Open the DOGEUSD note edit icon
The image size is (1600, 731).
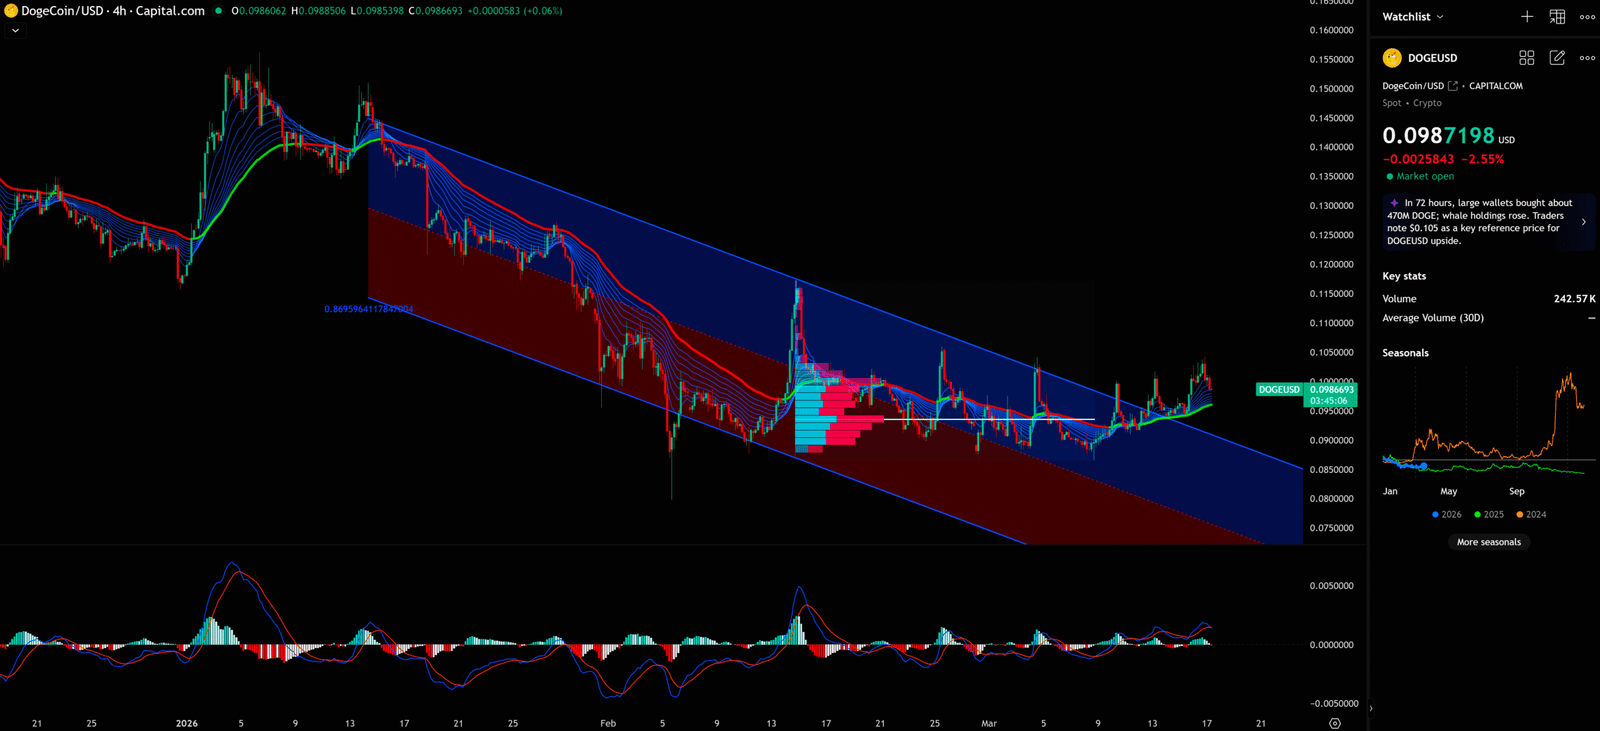pyautogui.click(x=1557, y=58)
